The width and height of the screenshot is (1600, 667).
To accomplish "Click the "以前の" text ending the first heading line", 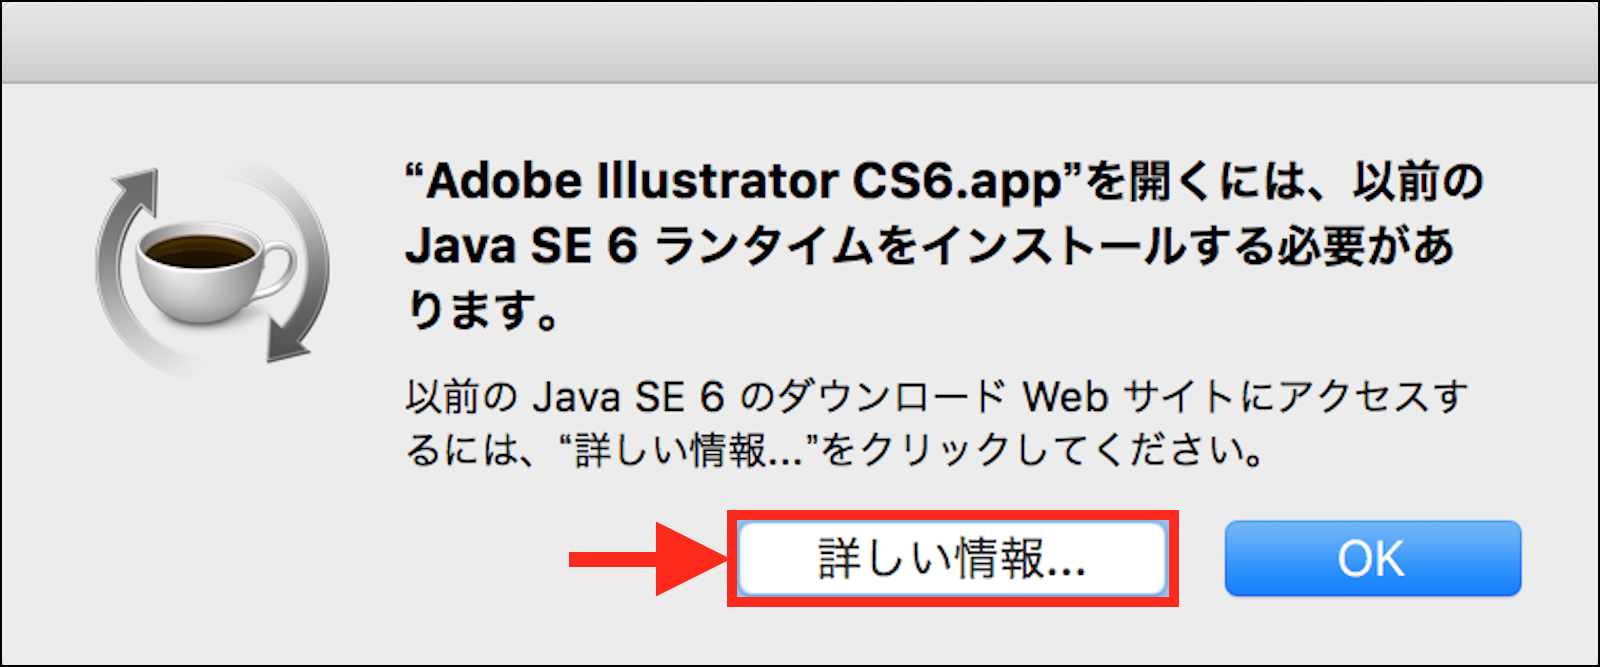I will [1418, 182].
